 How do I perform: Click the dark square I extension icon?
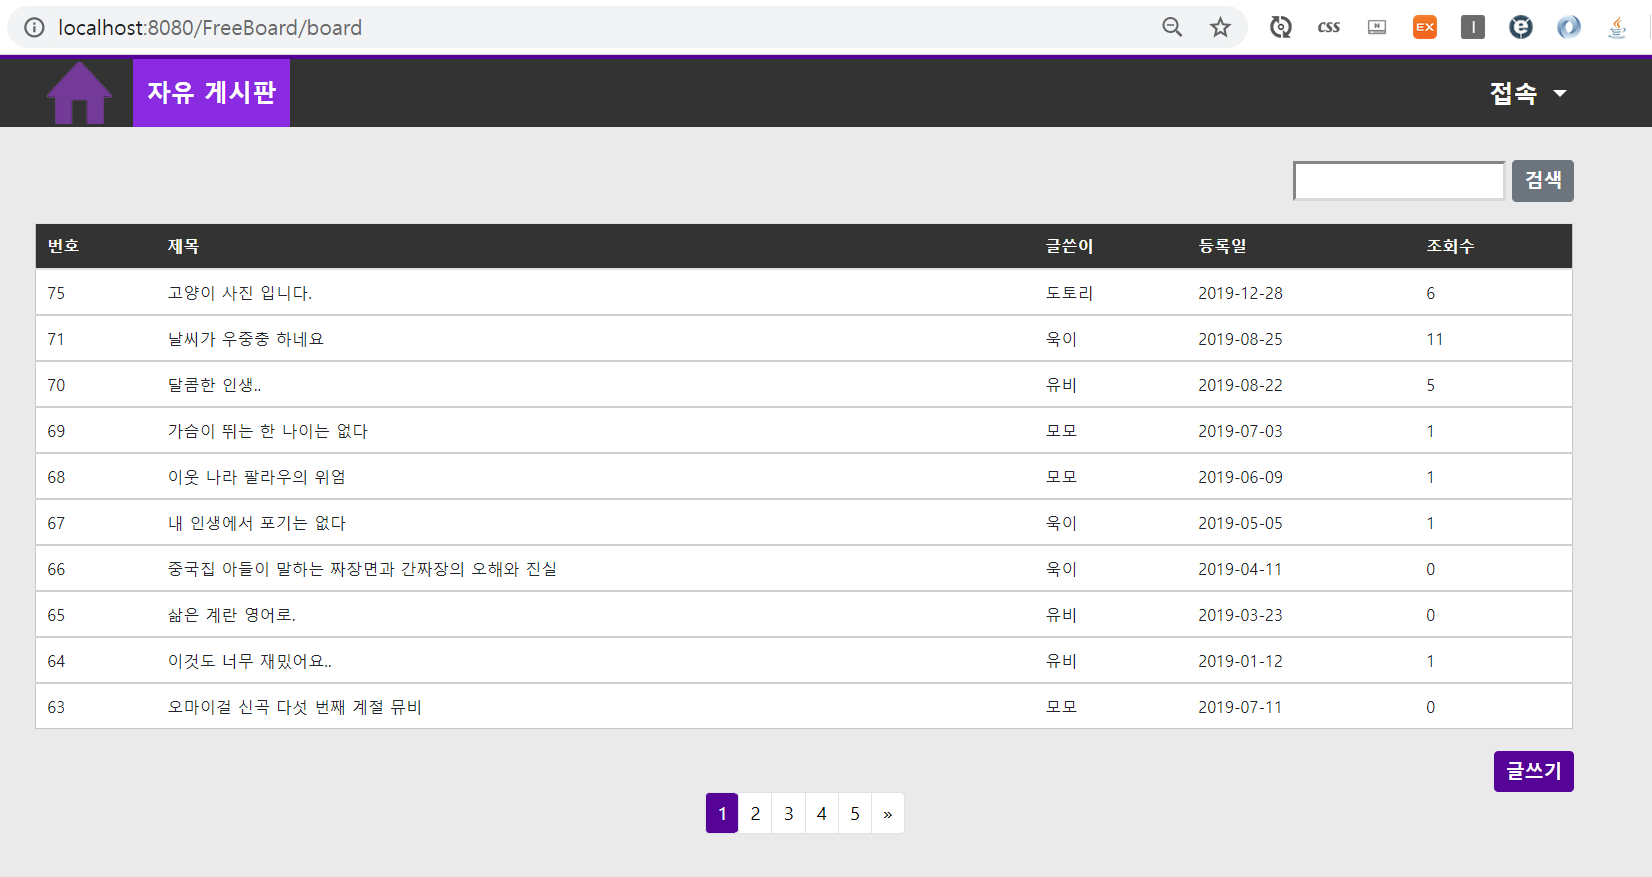(1473, 27)
